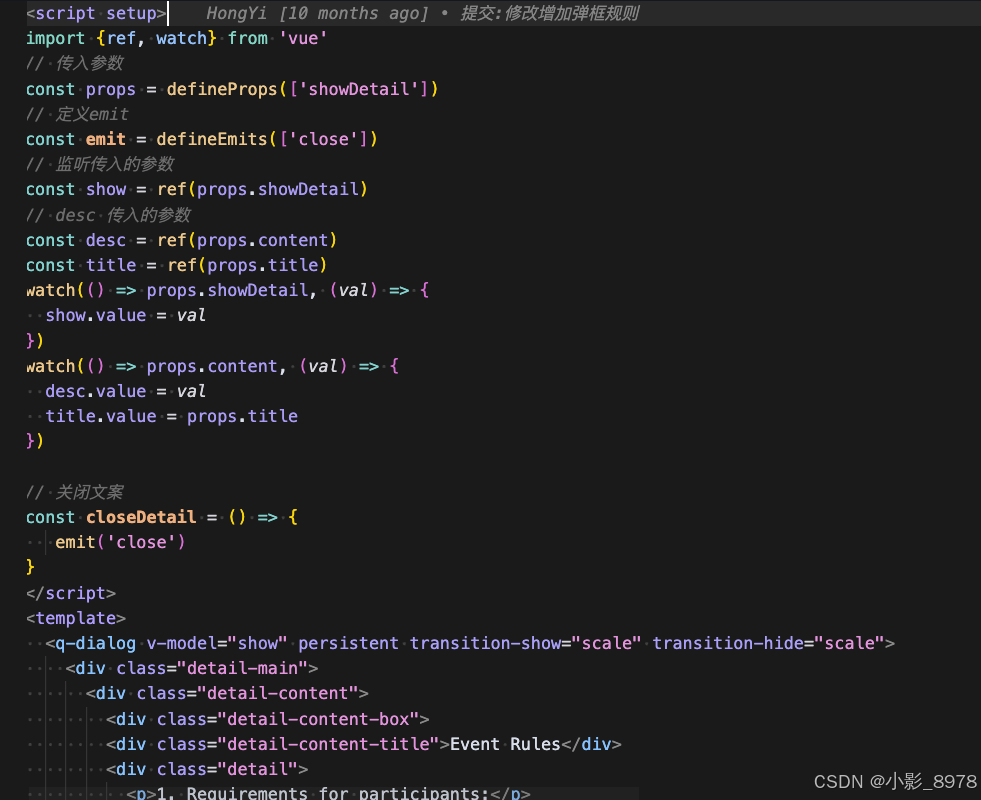Click the v-model="show" attribute

213,643
